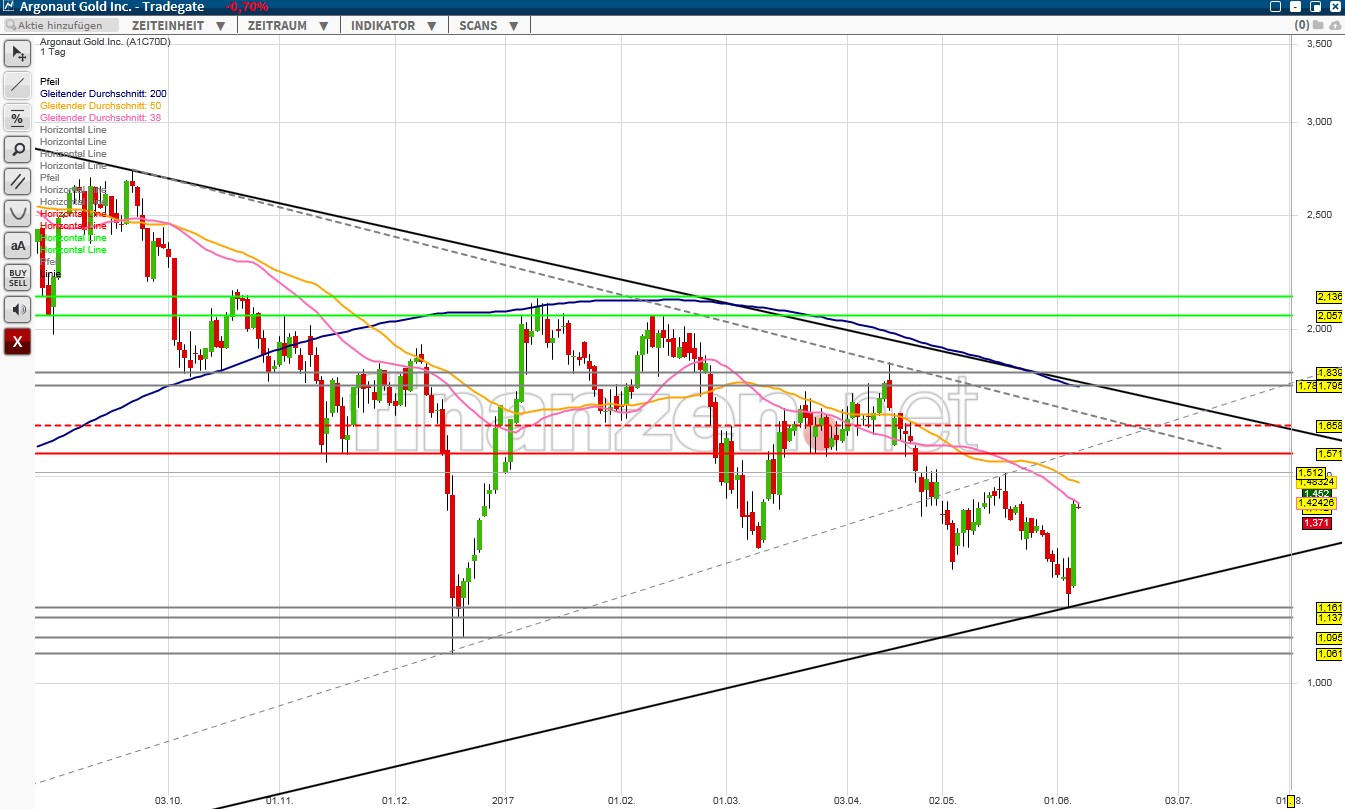Select Gleitender Durchschnitt: 200 legend entry
The width and height of the screenshot is (1345, 809).
[x=103, y=93]
